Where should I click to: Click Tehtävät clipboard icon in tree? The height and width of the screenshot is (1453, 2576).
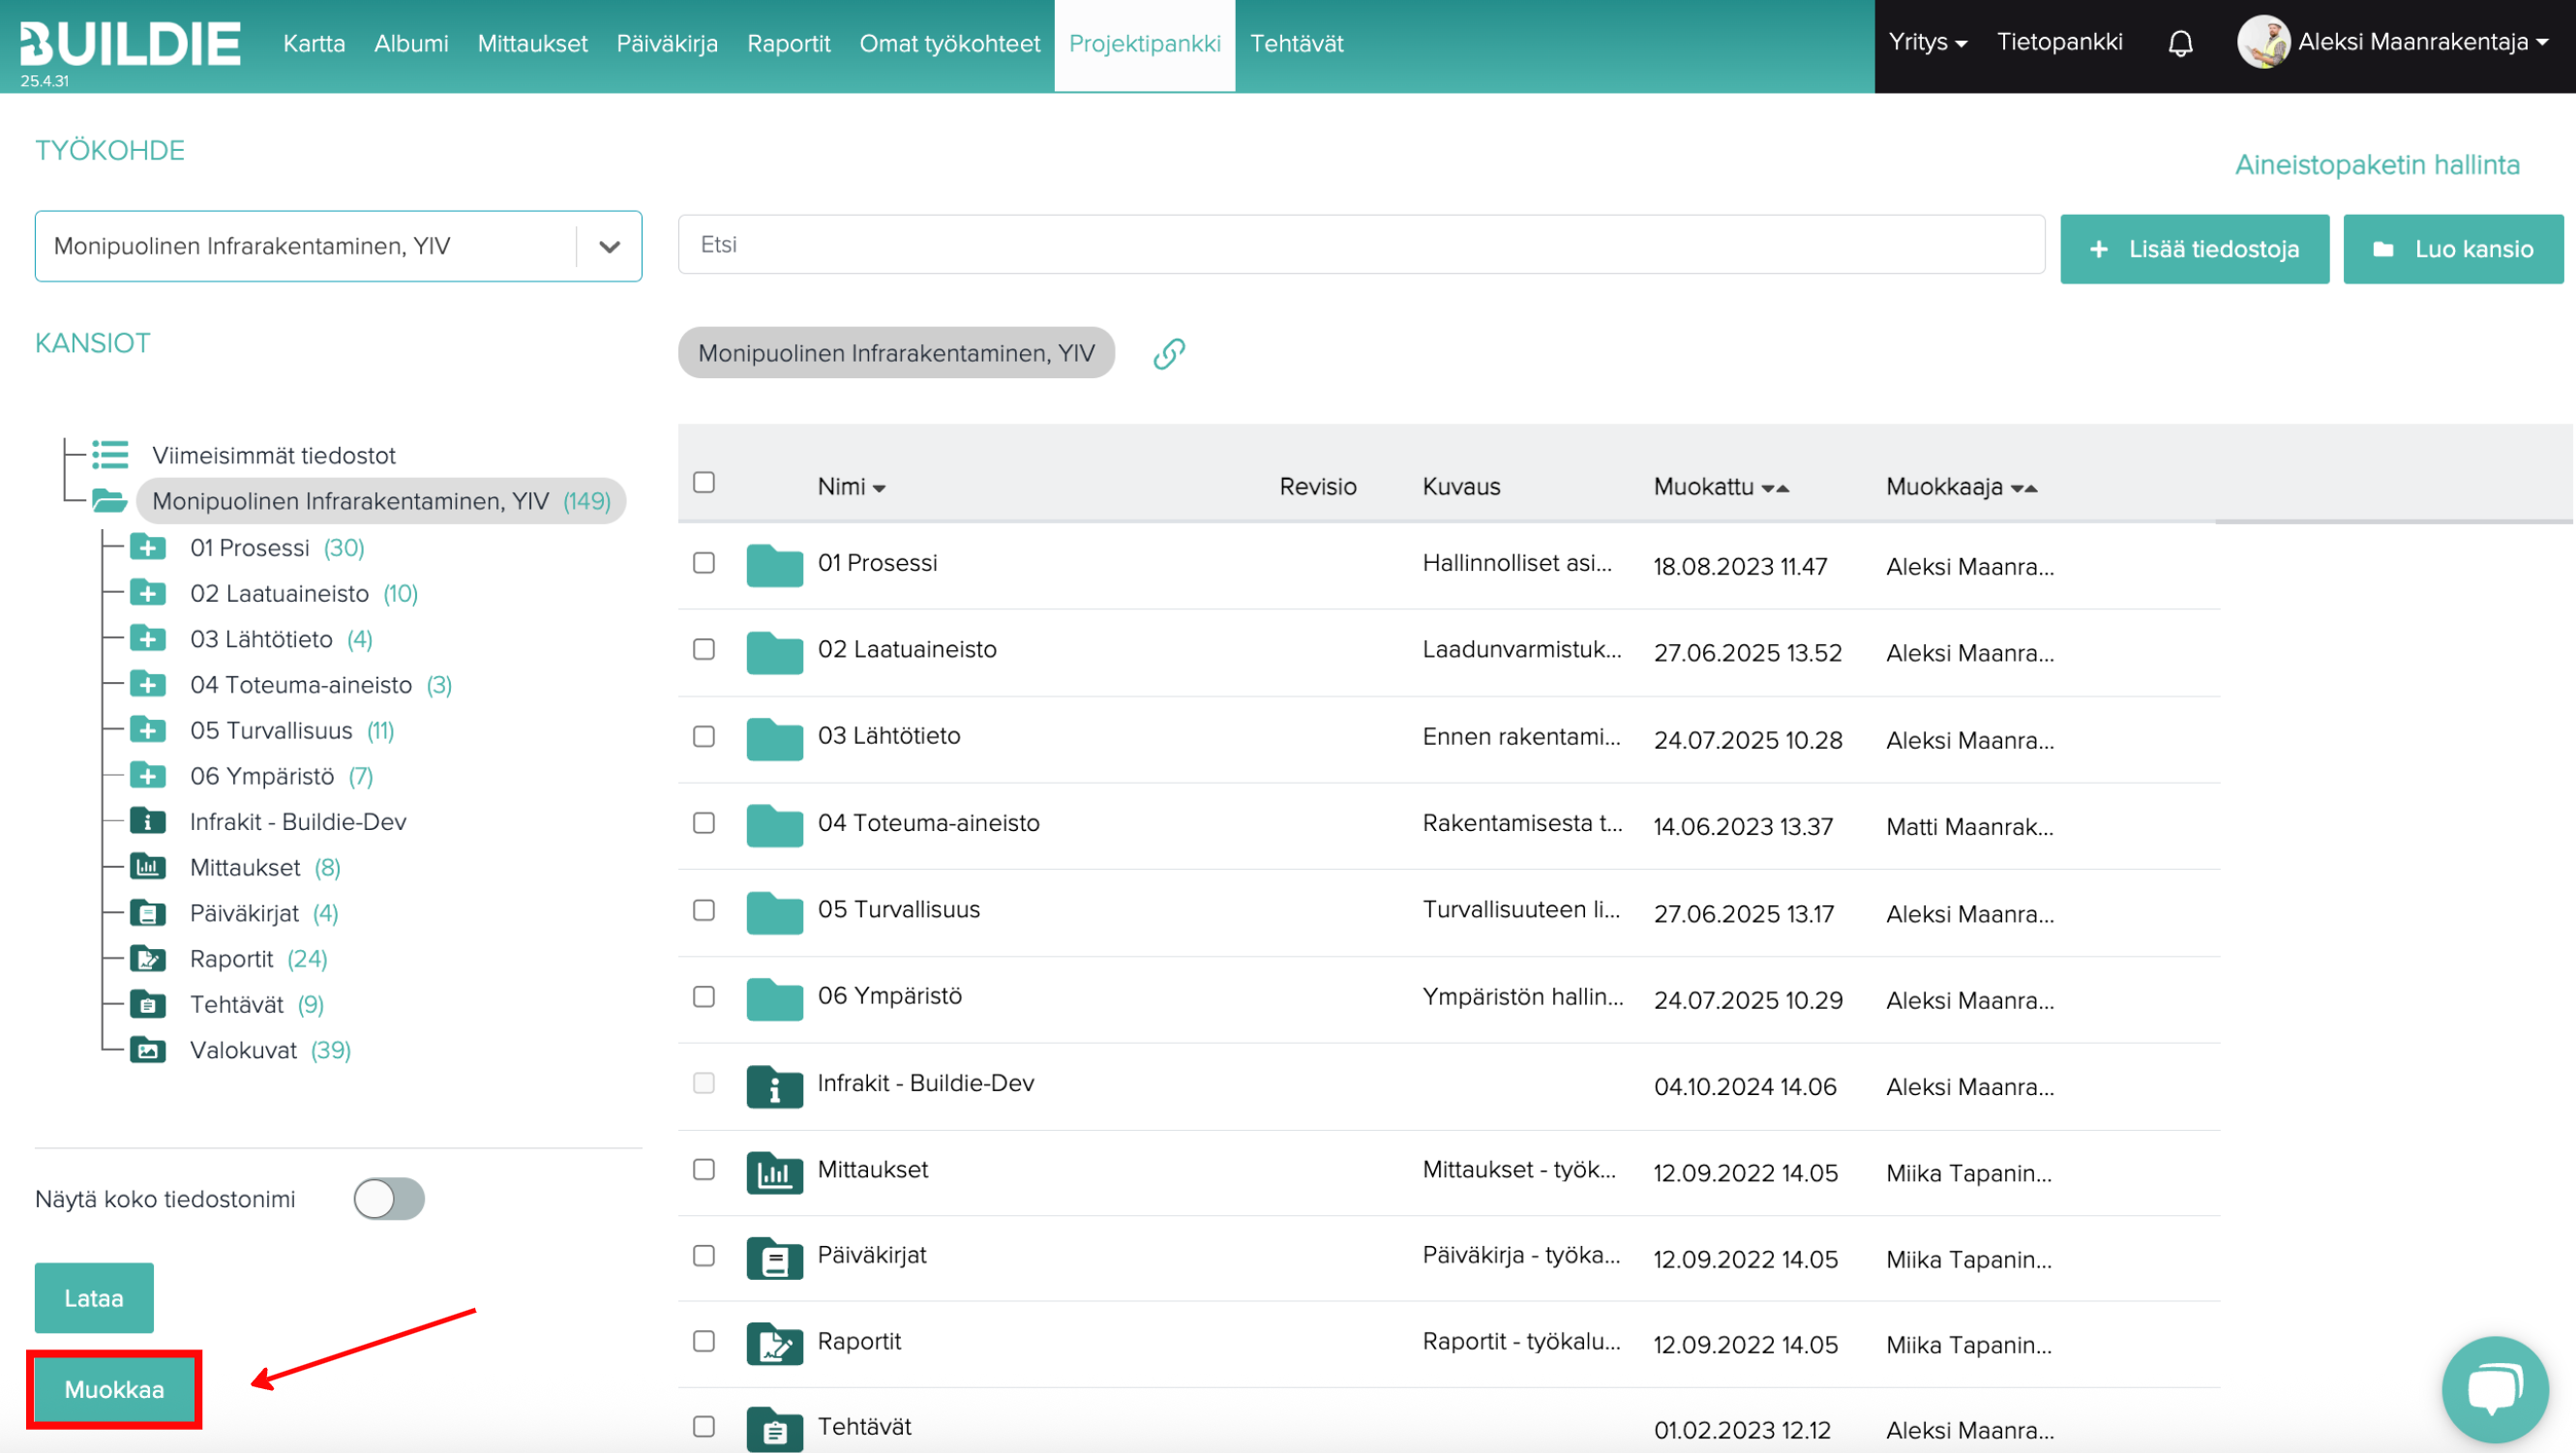point(148,1004)
